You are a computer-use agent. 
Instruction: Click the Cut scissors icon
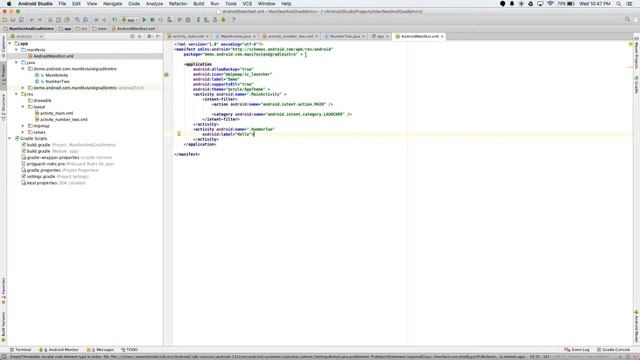[50, 20]
